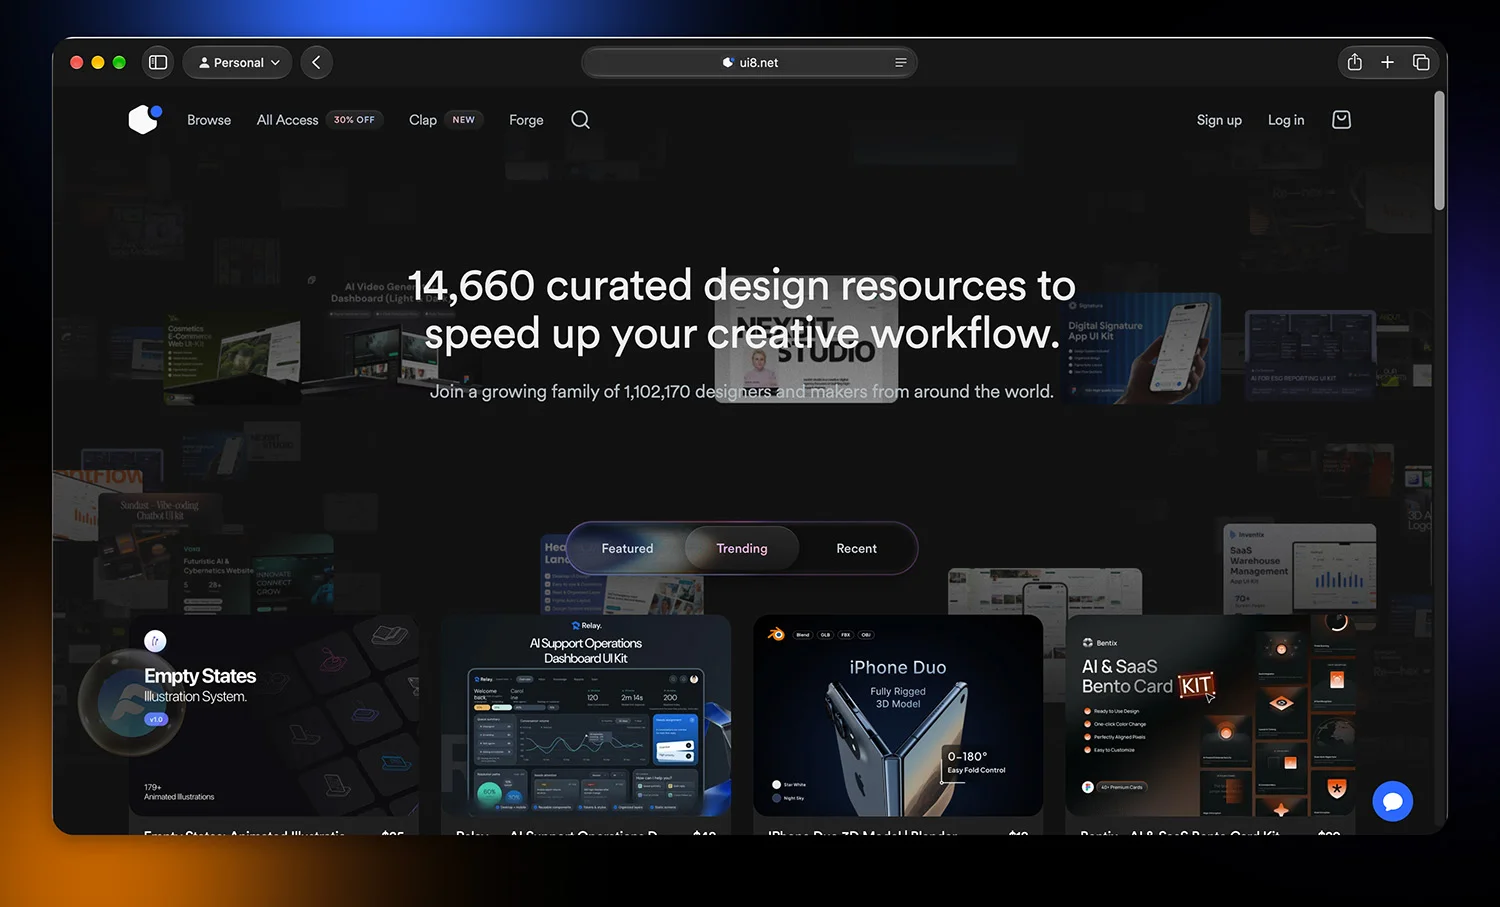Toggle the Safari sidebar icon
This screenshot has height=907, width=1500.
[x=158, y=62]
